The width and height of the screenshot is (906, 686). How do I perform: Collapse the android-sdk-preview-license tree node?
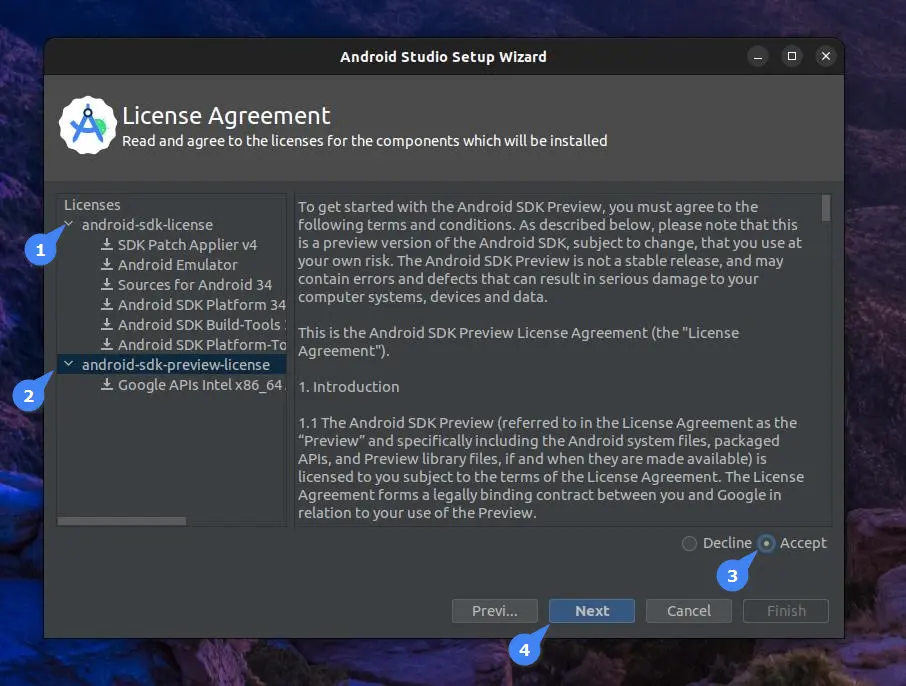[x=69, y=364]
